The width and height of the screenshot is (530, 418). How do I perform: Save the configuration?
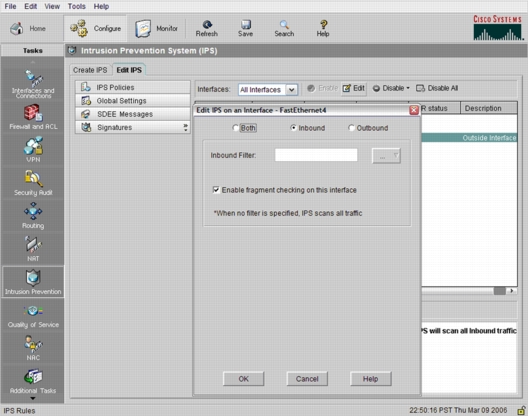(x=245, y=29)
